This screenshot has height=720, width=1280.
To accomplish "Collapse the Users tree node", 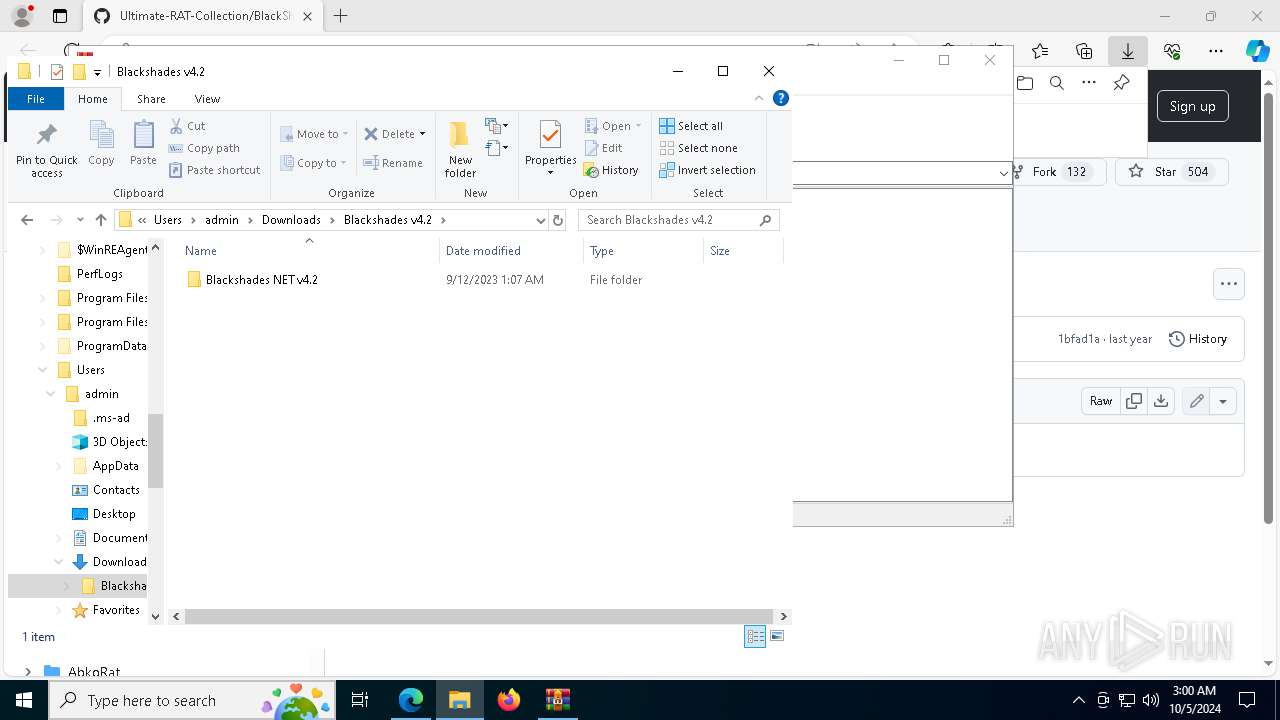I will [42, 370].
